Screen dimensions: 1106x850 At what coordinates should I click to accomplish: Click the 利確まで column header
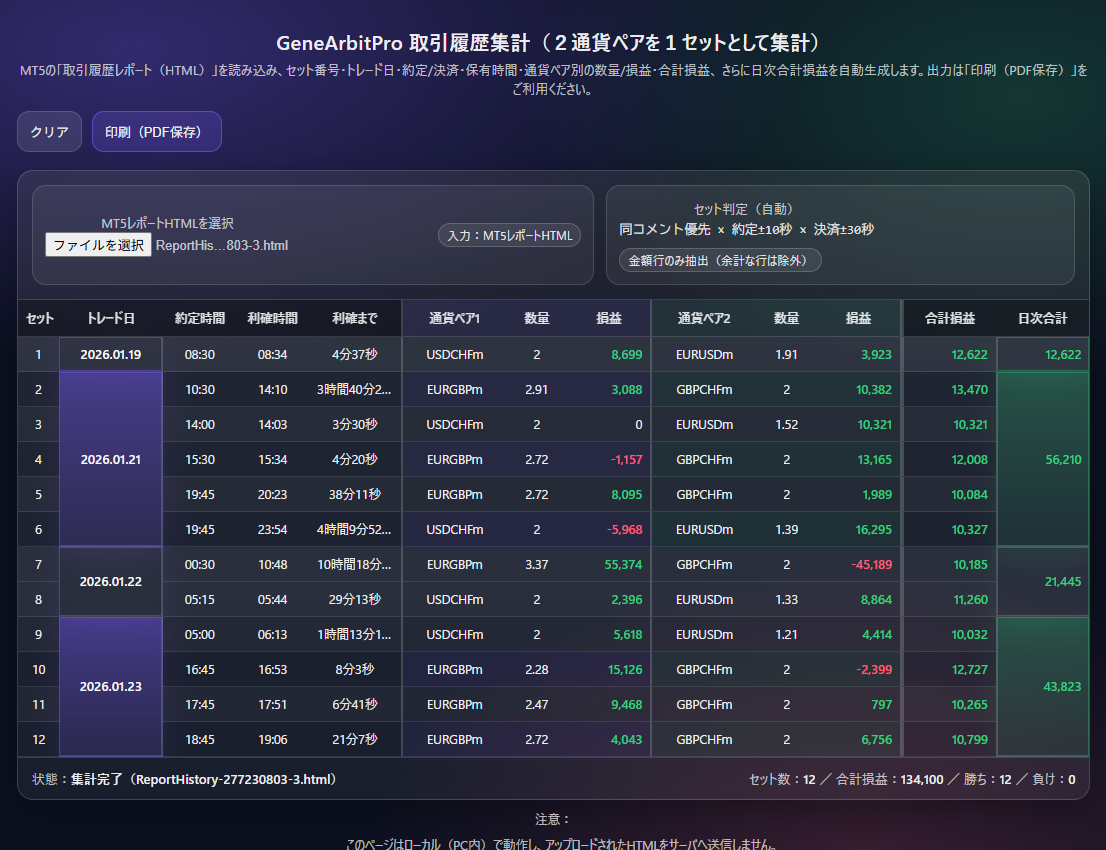355,319
